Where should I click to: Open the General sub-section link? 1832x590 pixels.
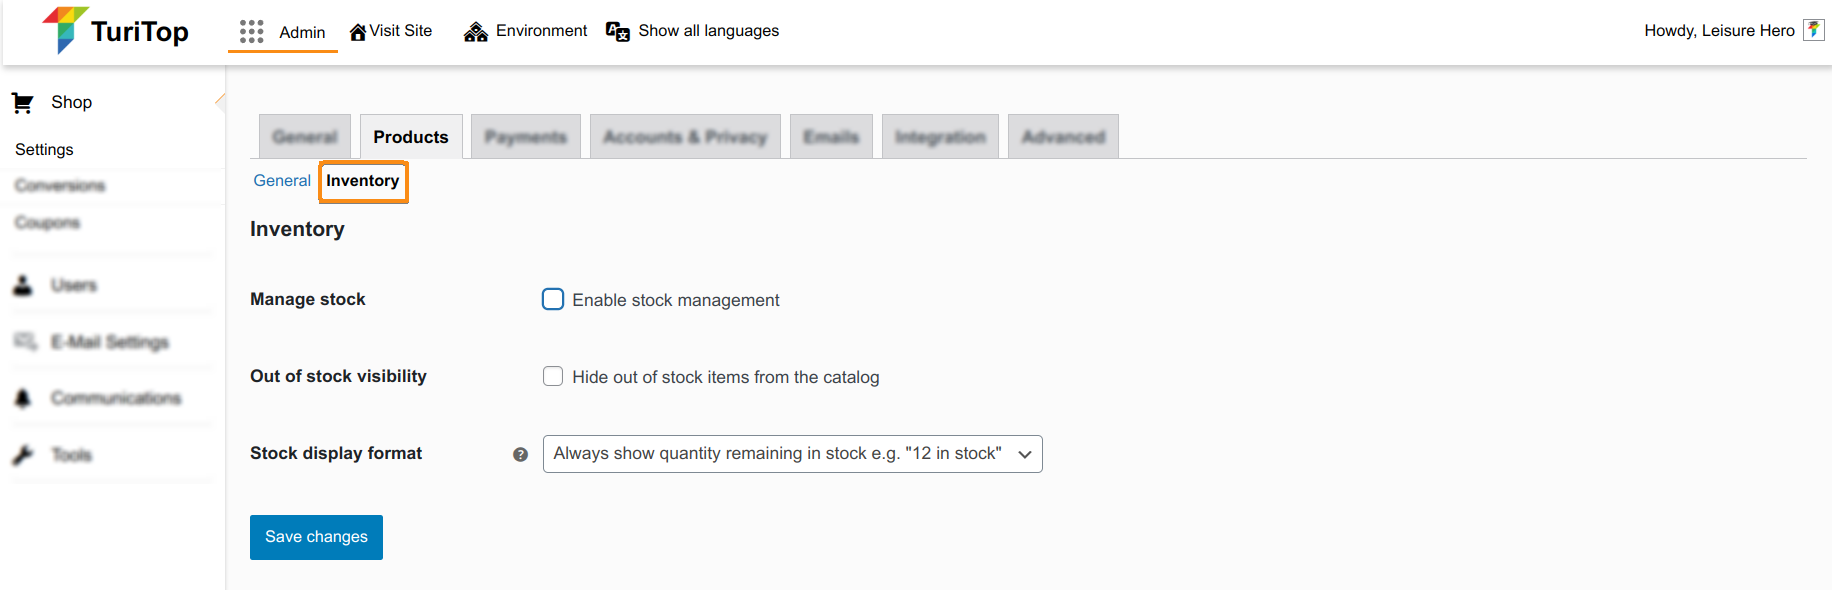(282, 181)
